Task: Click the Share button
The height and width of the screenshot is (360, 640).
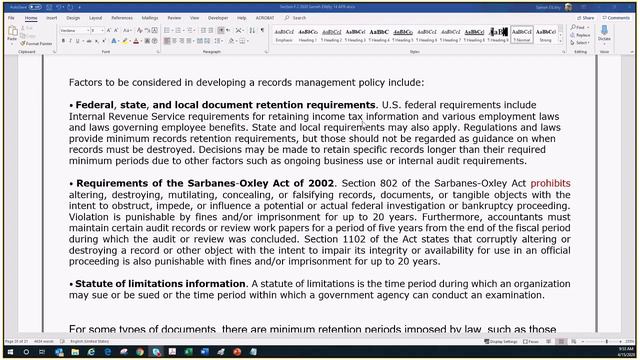Action: [x=586, y=18]
